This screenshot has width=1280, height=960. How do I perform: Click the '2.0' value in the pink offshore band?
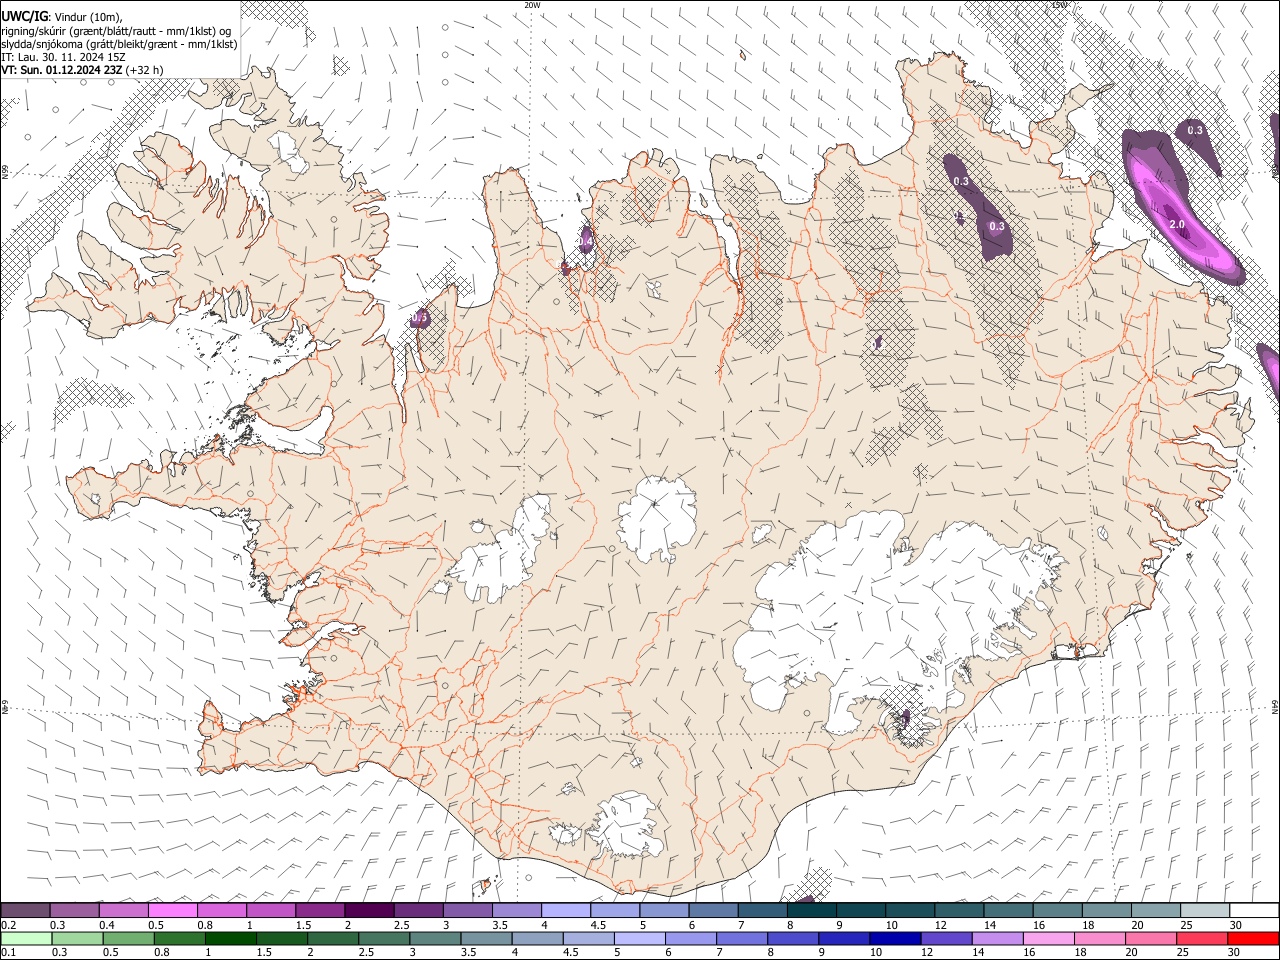(x=1177, y=225)
